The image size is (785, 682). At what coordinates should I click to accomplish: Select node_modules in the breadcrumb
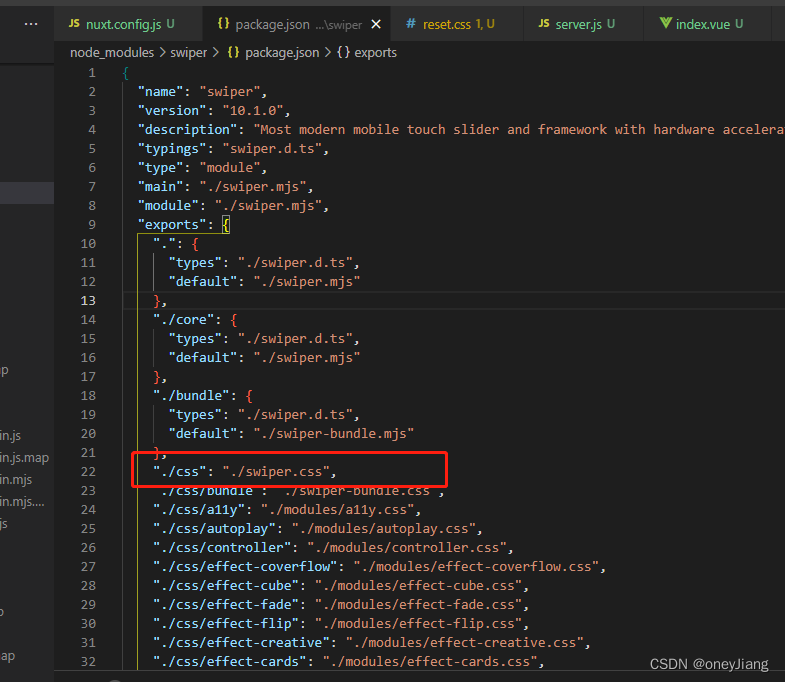pyautogui.click(x=112, y=53)
